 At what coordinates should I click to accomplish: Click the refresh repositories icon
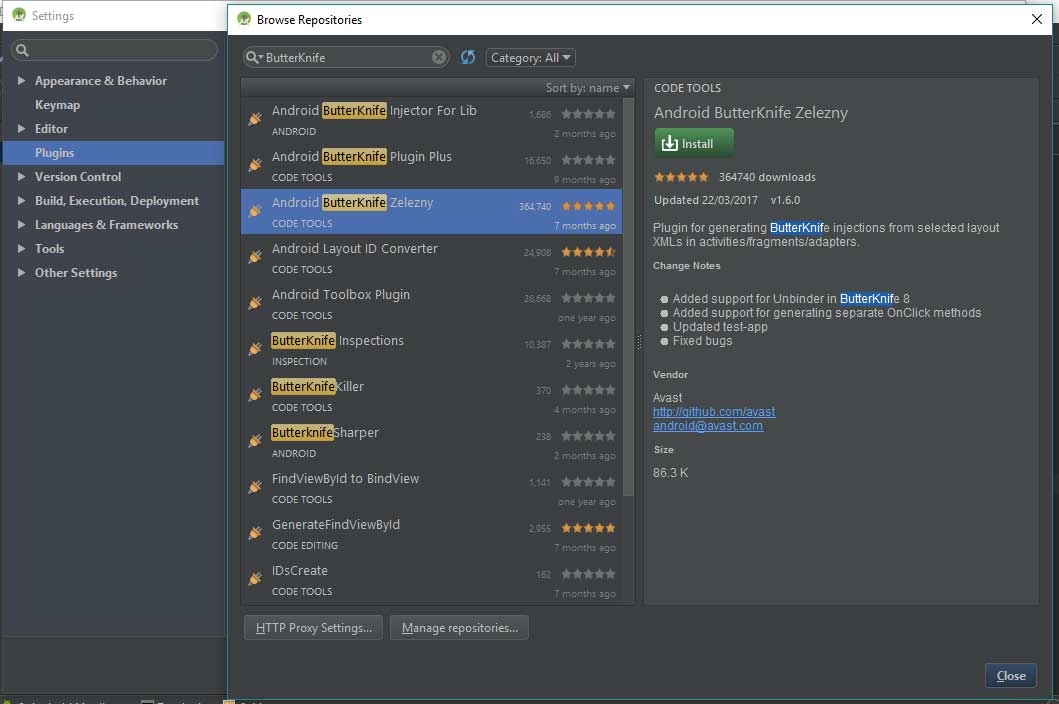click(x=468, y=58)
